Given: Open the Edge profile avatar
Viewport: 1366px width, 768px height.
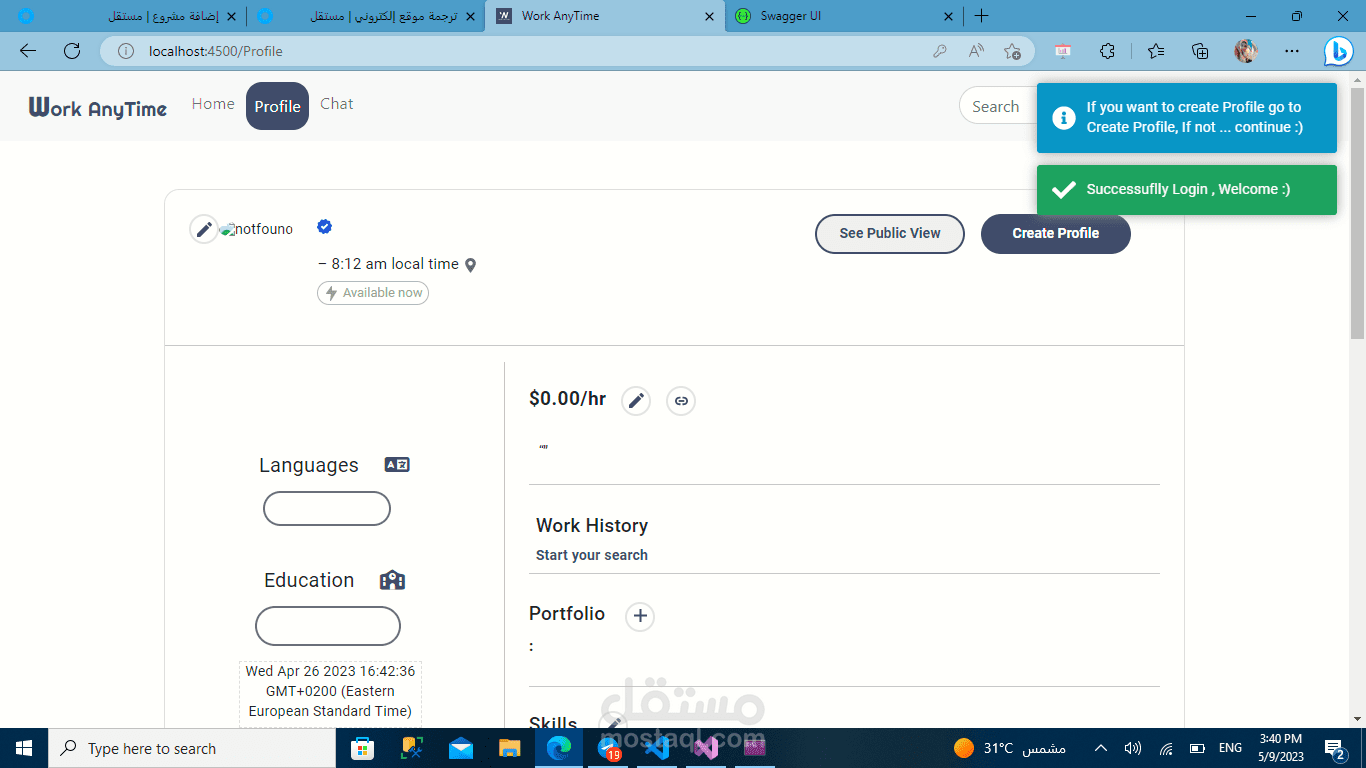Looking at the screenshot, I should 1246,51.
